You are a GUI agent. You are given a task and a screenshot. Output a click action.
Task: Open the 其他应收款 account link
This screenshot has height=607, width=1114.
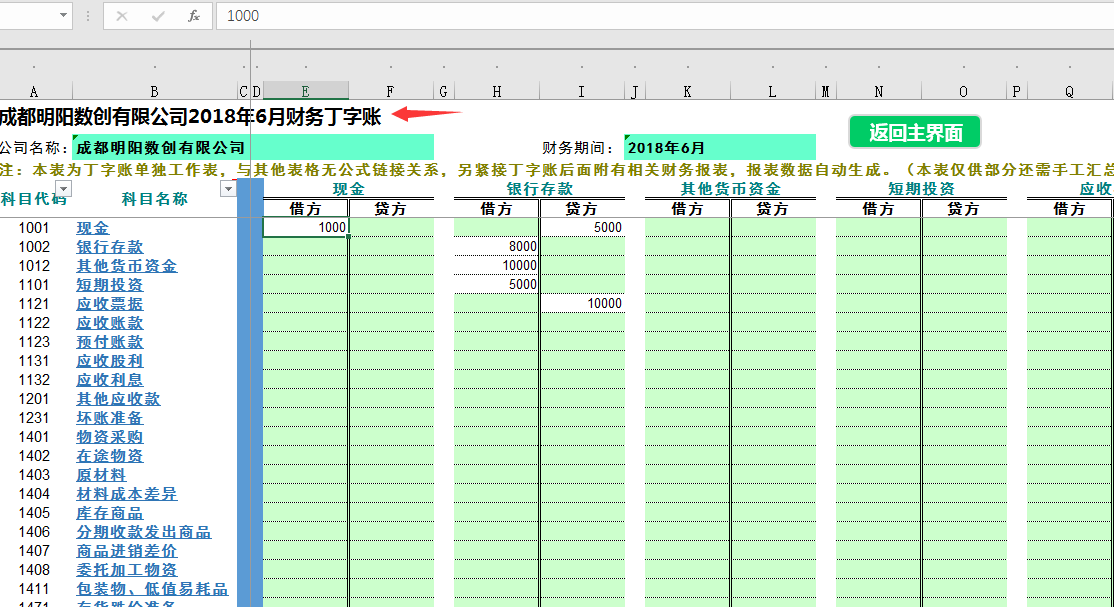click(x=118, y=399)
